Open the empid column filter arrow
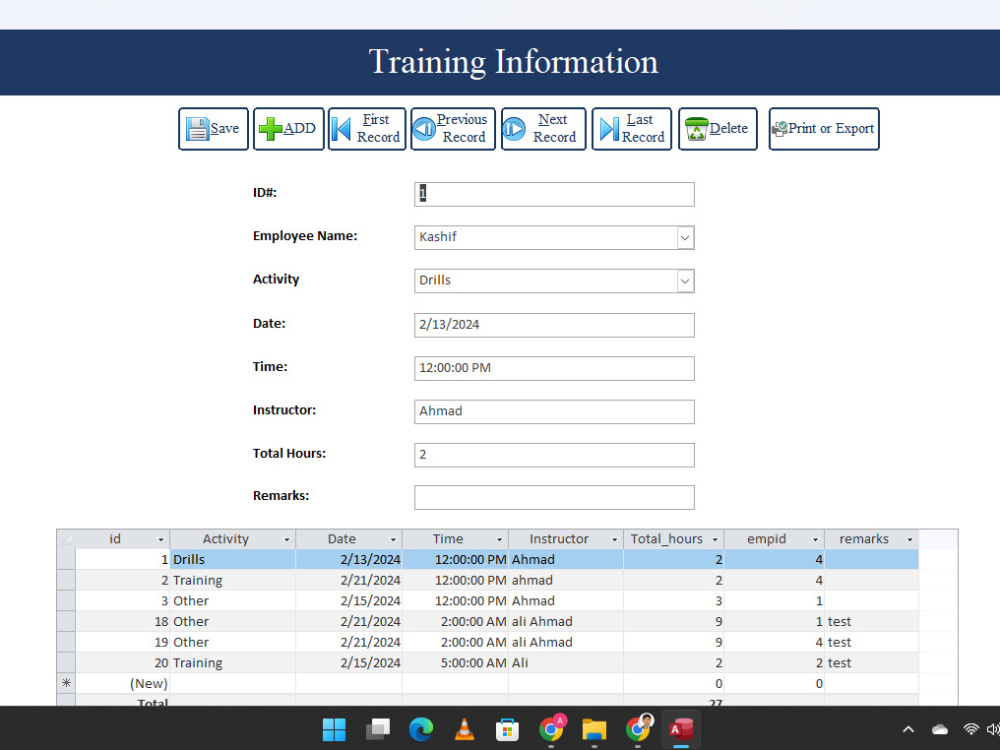Screen dimensions: 1000x750 (x=815, y=540)
